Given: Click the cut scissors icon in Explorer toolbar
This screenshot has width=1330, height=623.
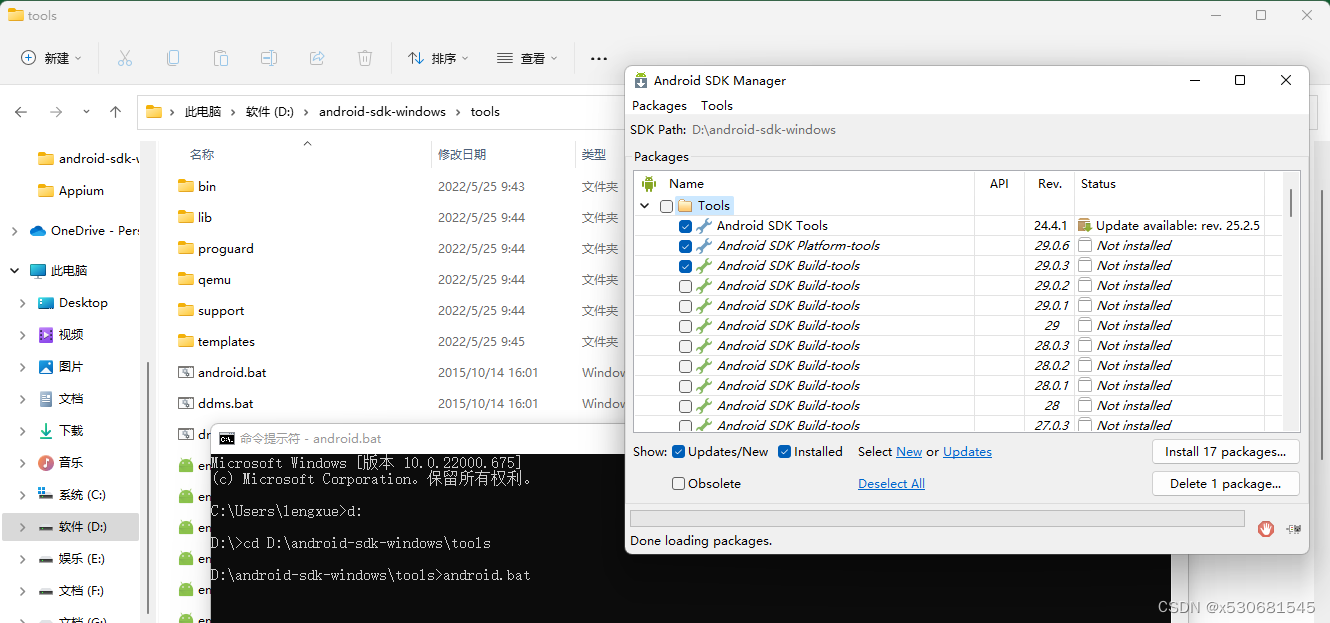Looking at the screenshot, I should [125, 58].
